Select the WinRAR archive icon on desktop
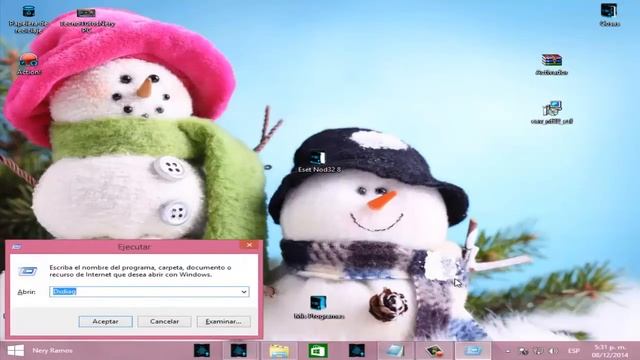 pos(552,64)
